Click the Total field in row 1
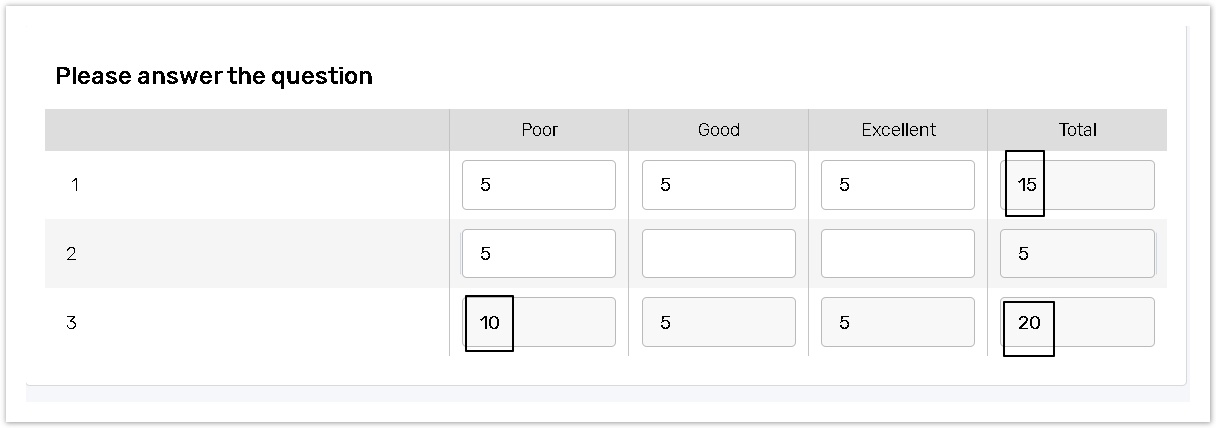Screen dimensions: 1216x428 (x=1077, y=185)
